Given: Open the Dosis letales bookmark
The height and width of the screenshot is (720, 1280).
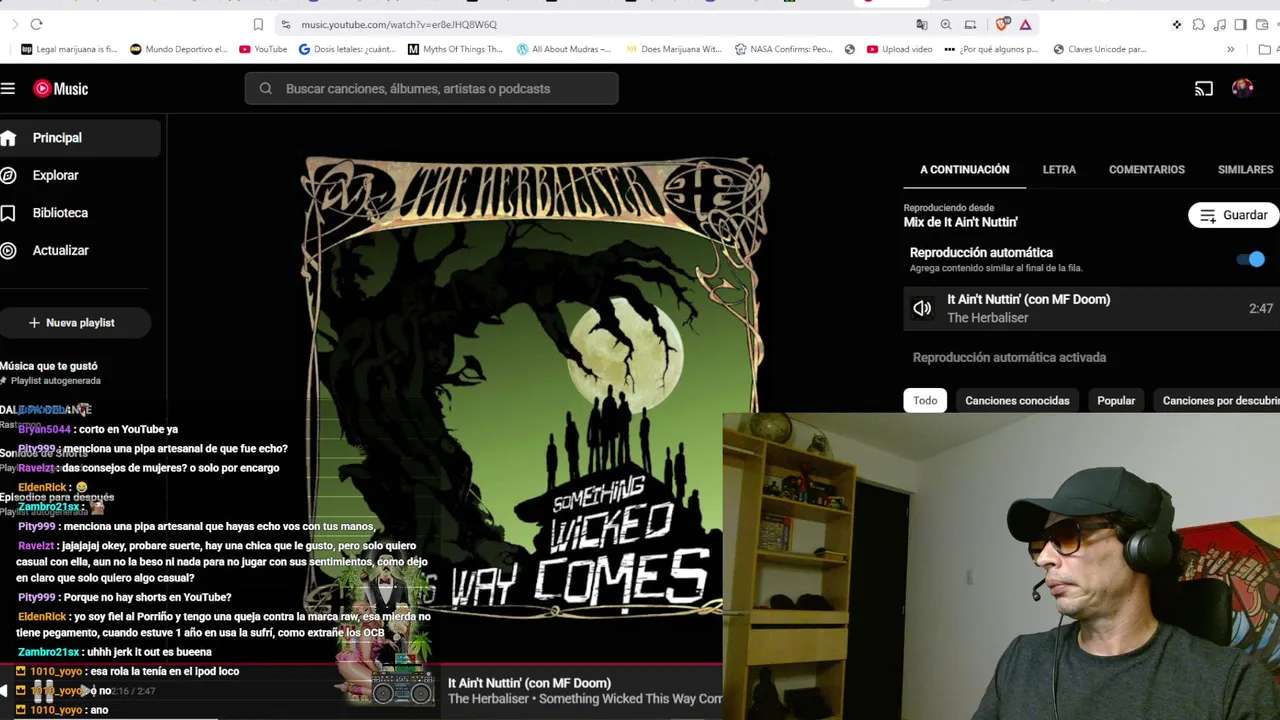Looking at the screenshot, I should (x=347, y=49).
